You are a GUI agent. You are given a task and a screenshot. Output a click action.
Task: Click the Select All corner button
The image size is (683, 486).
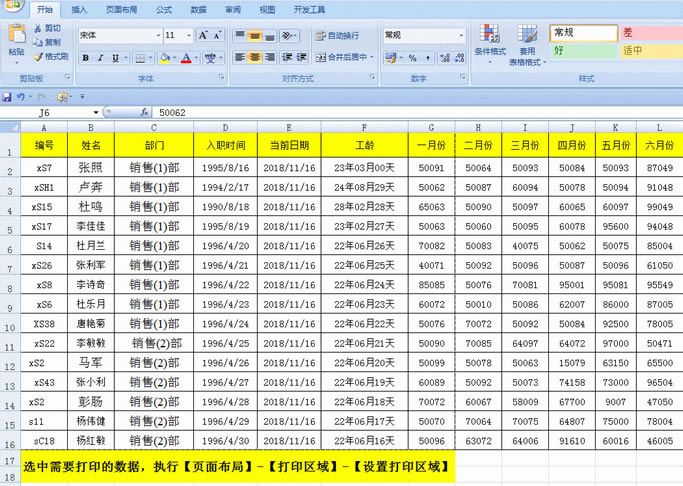click(x=10, y=127)
